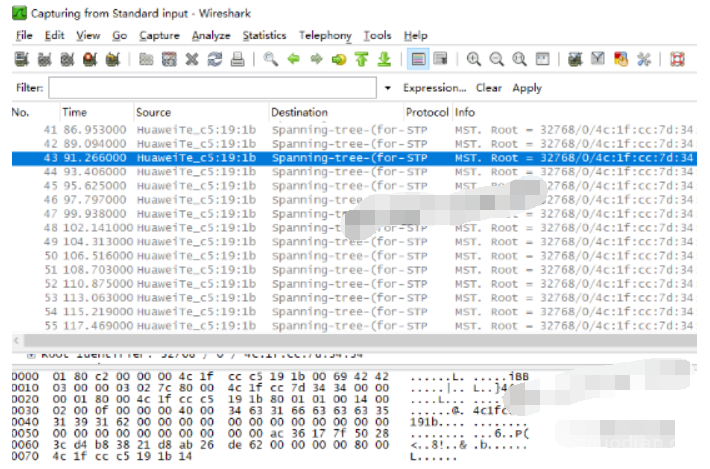Click the Clear filter button
Image resolution: width=710 pixels, height=469 pixels.
click(489, 88)
